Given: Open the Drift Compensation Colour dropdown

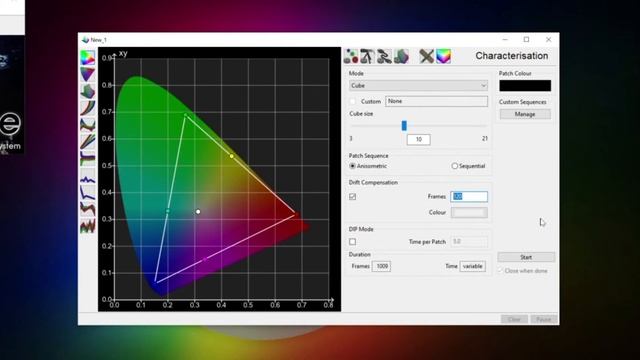Looking at the screenshot, I should point(469,213).
